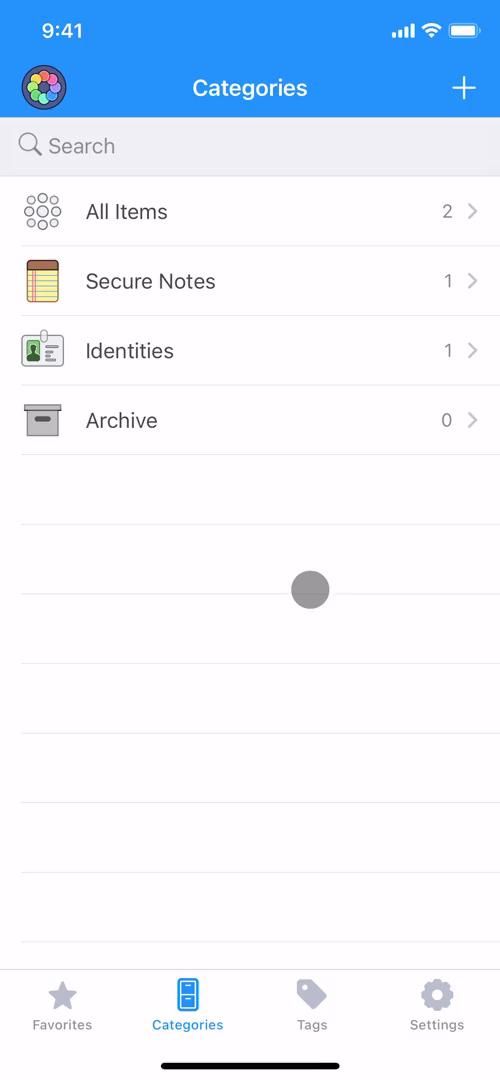Open the Identities category label
This screenshot has width=500, height=1080.
coord(129,351)
